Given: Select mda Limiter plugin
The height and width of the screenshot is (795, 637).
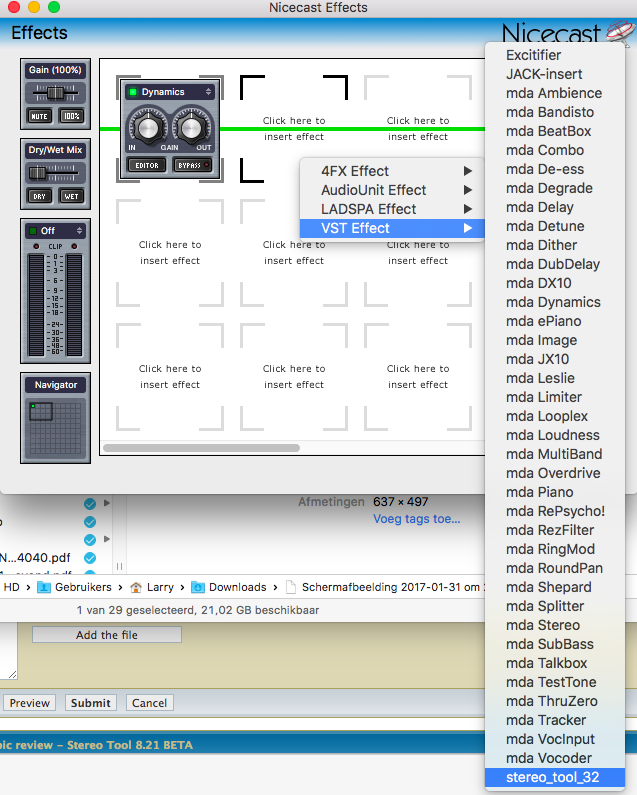Looking at the screenshot, I should (x=555, y=398).
